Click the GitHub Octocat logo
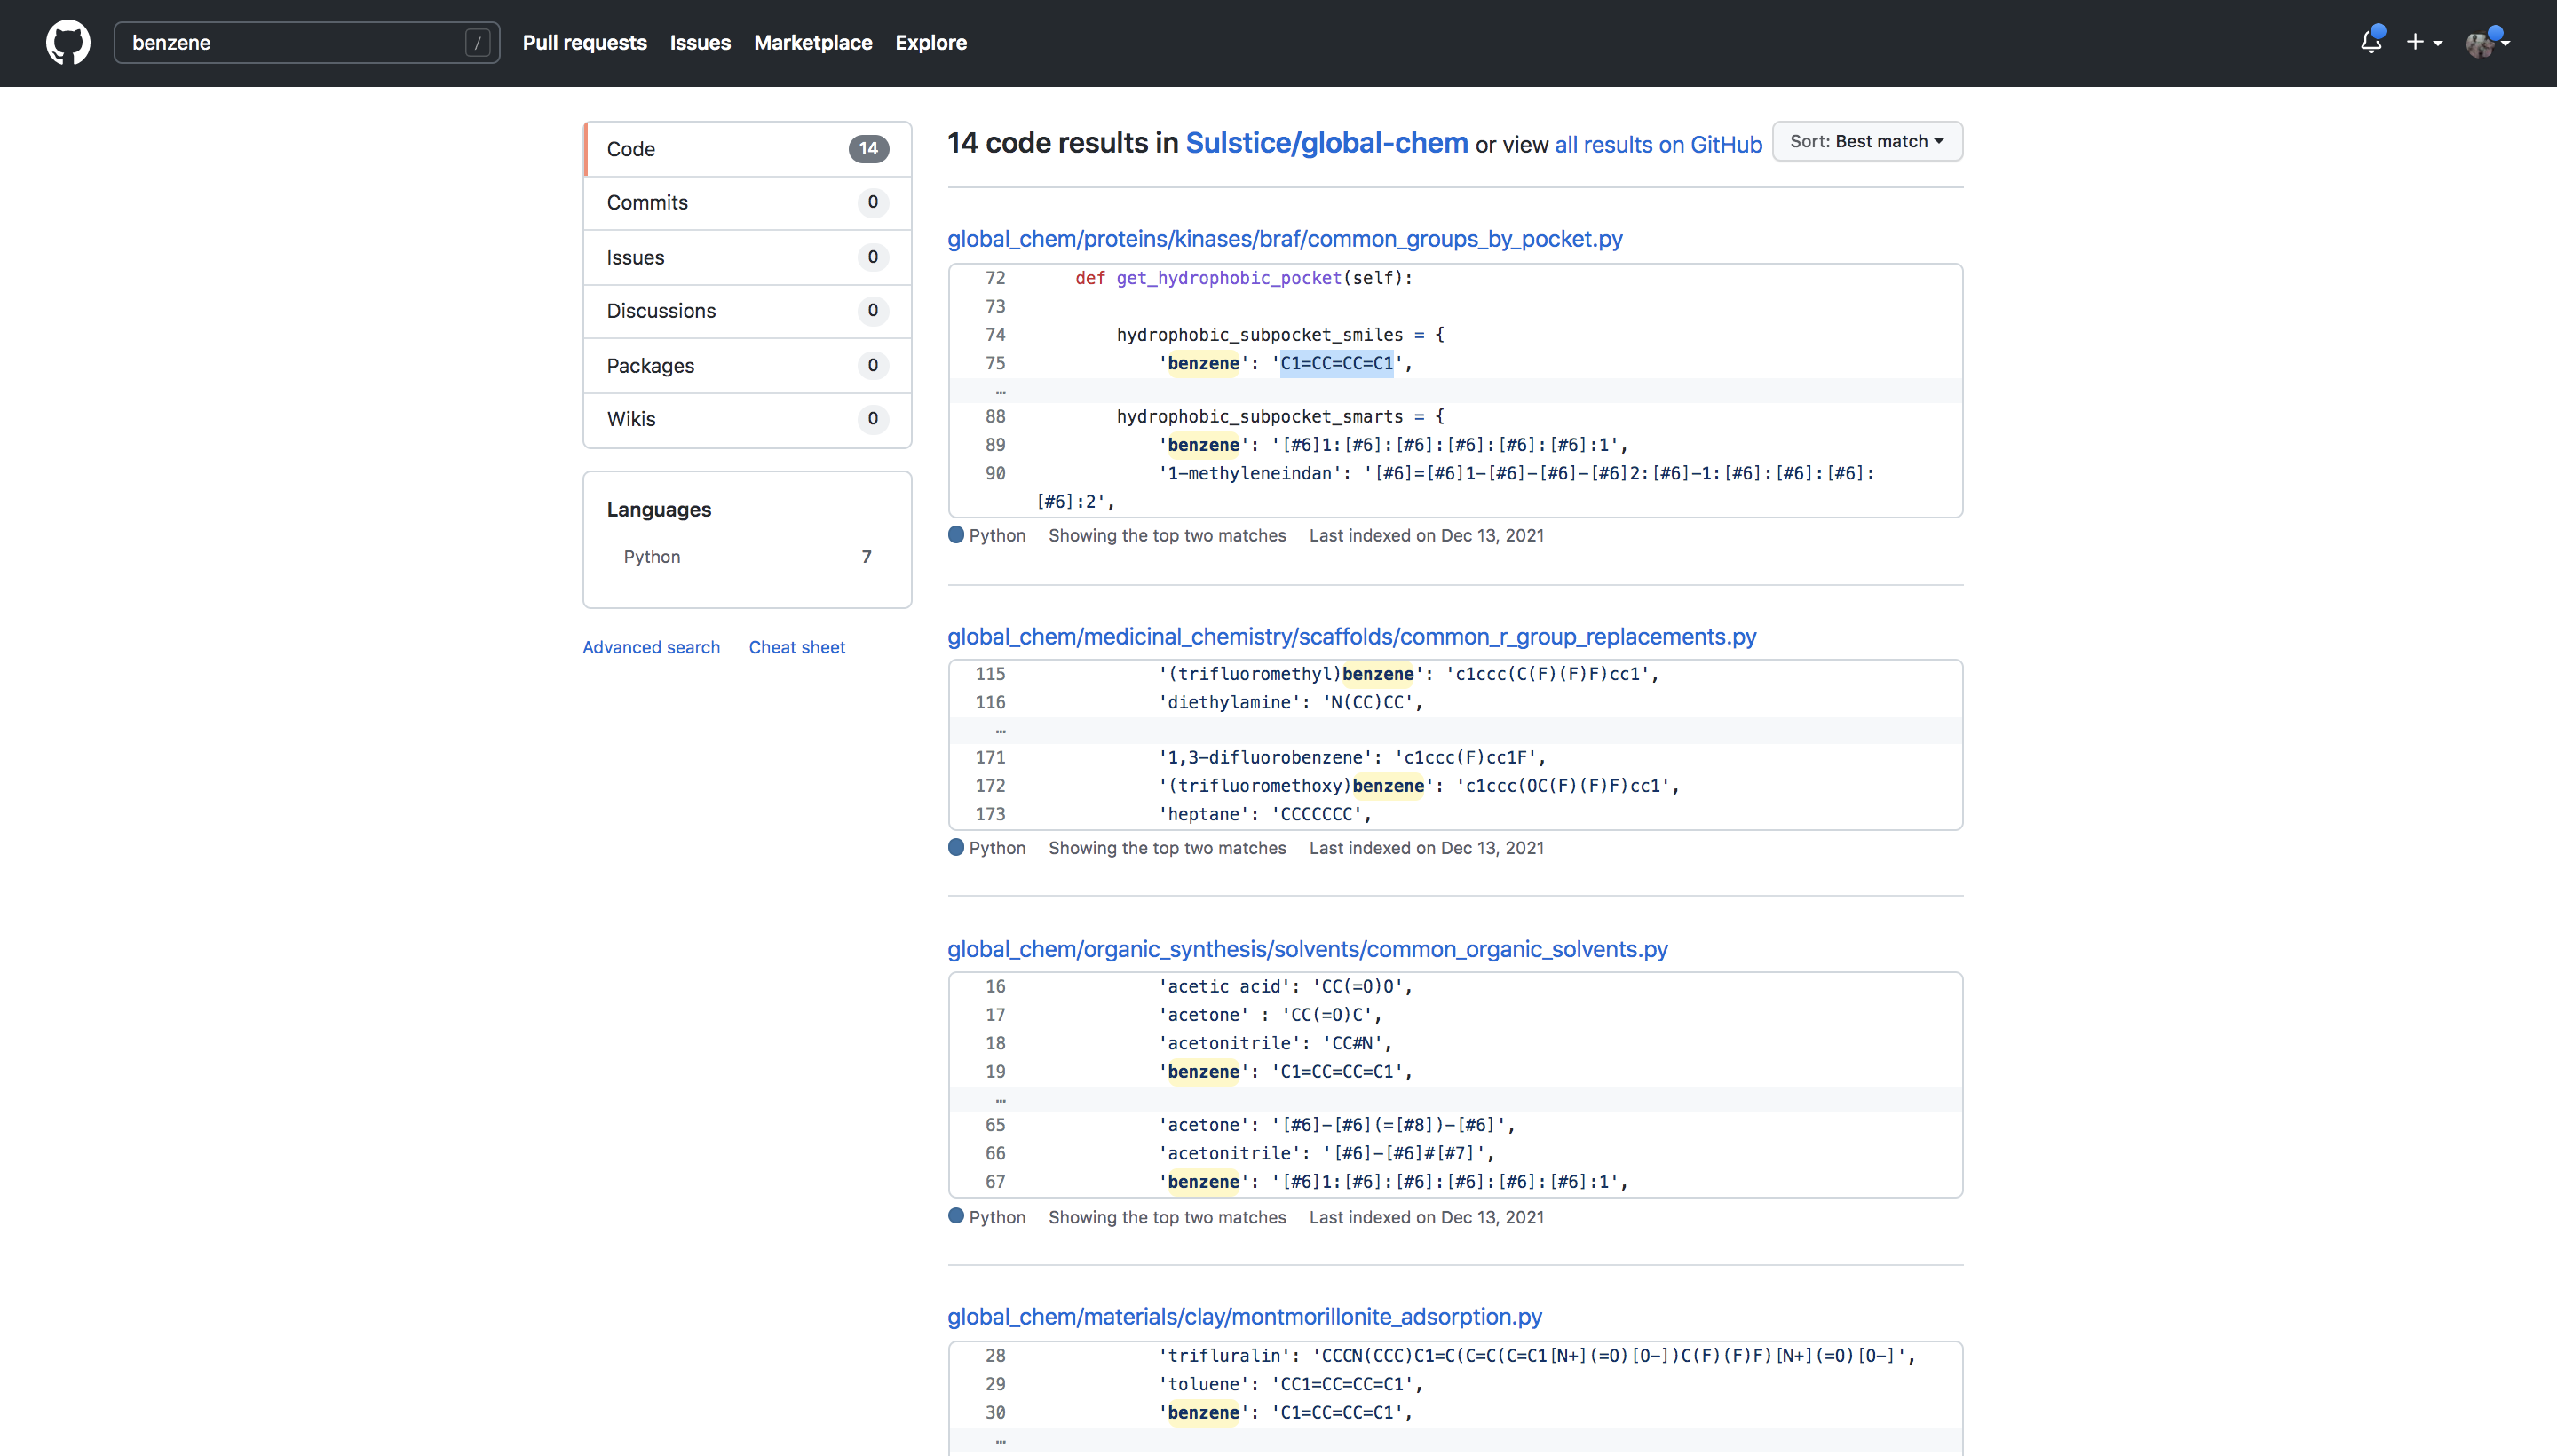This screenshot has width=2557, height=1456. tap(68, 43)
